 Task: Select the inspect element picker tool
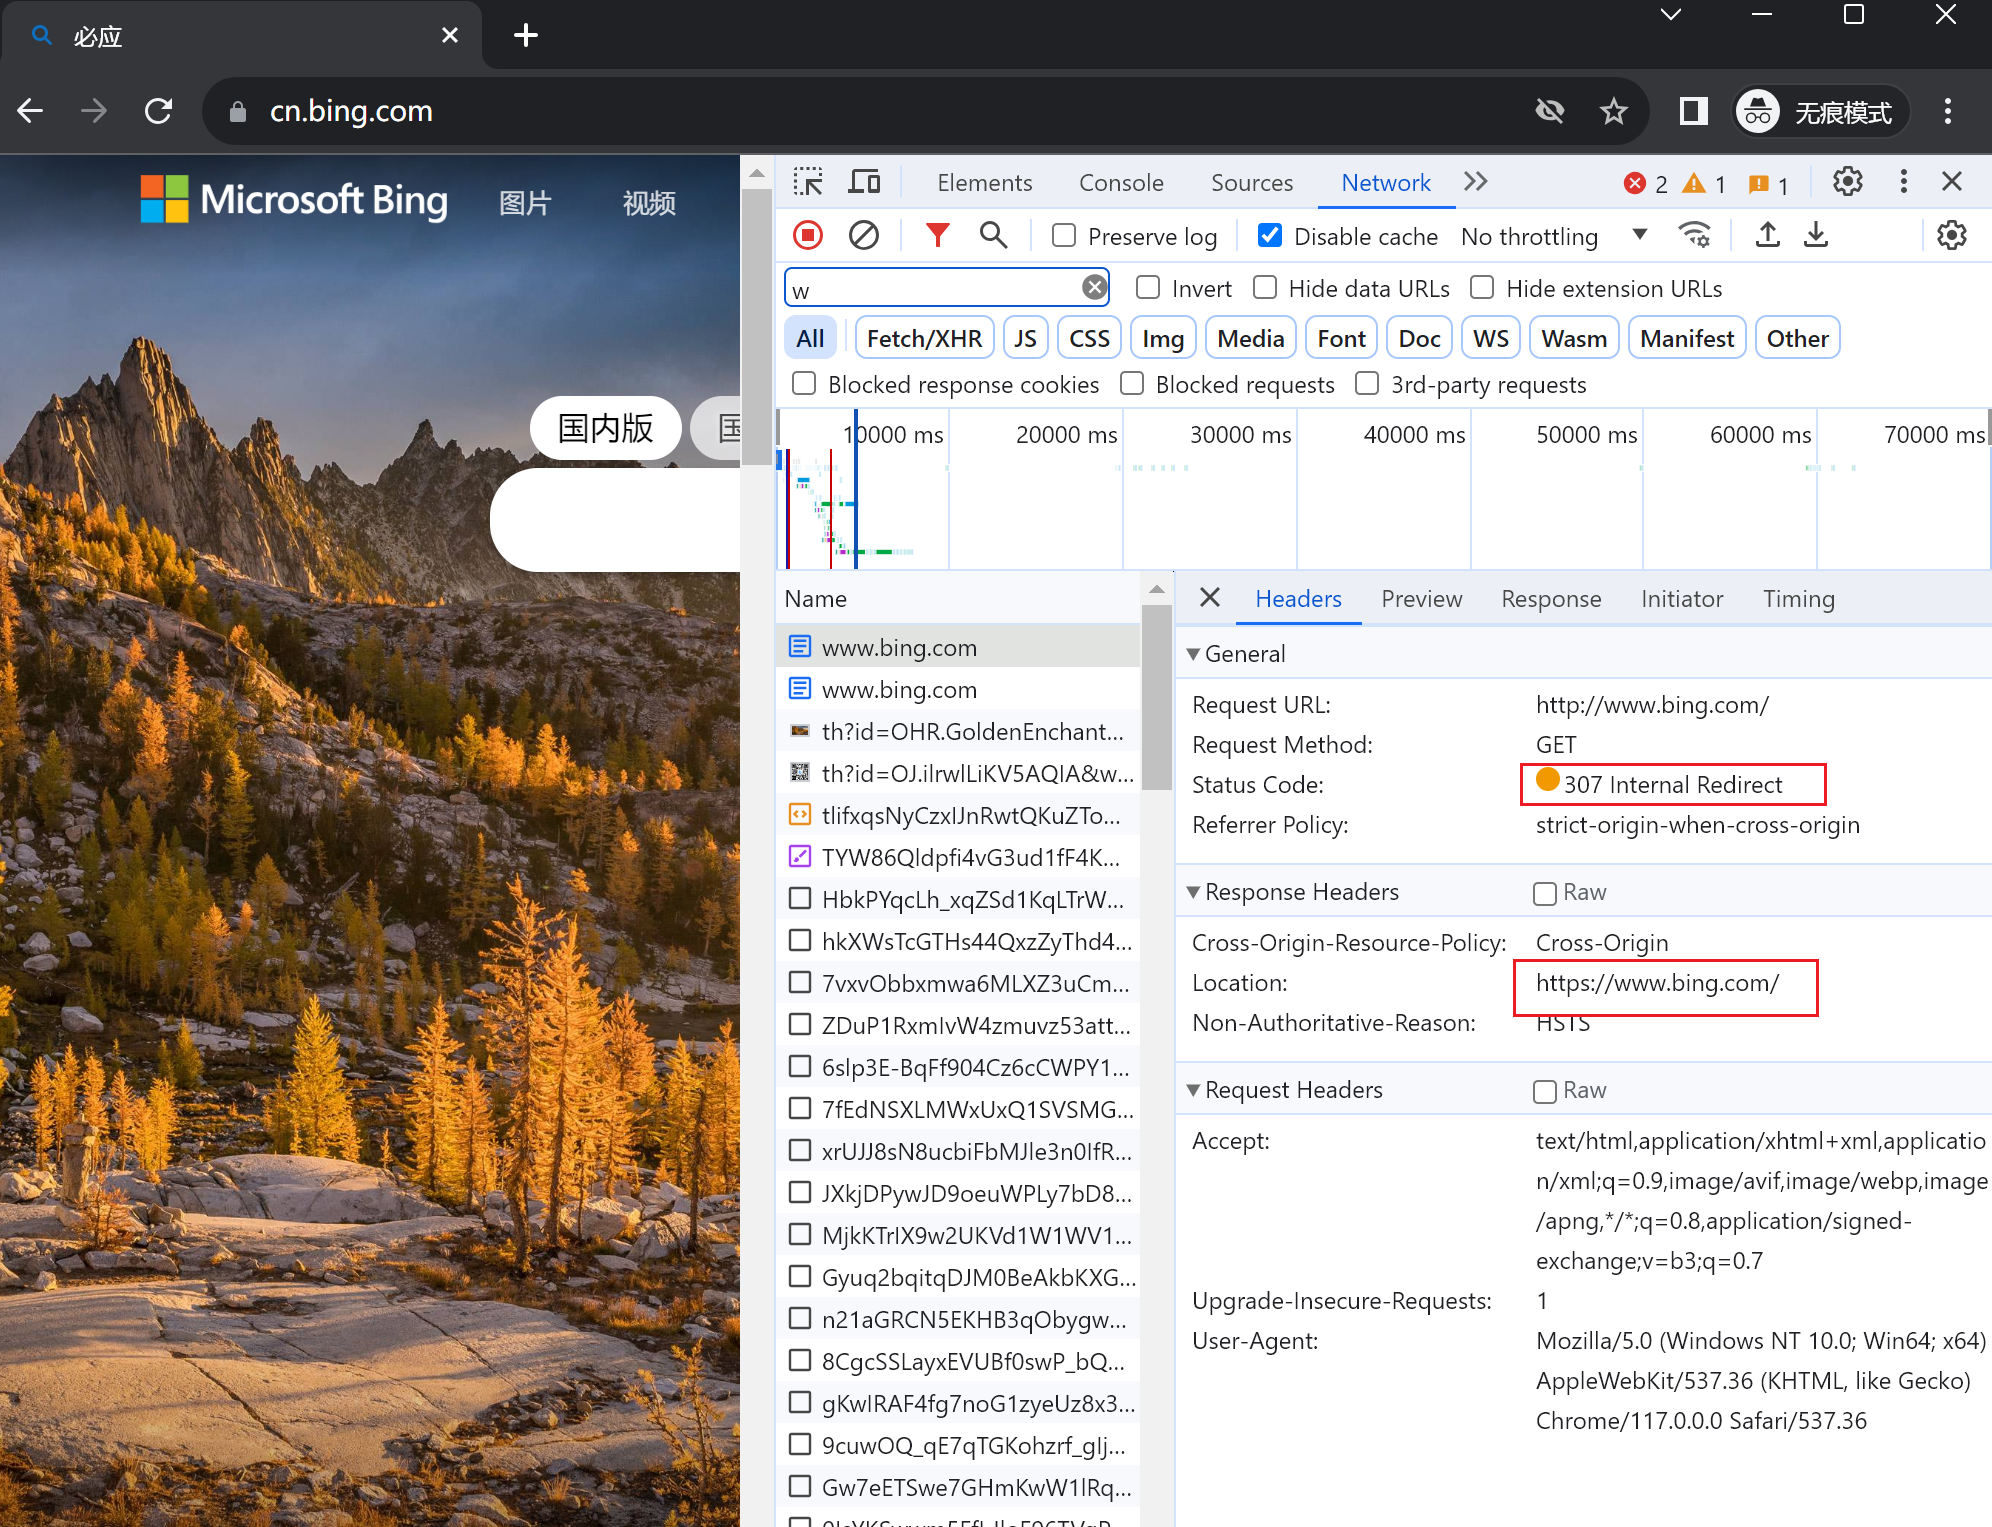point(808,182)
